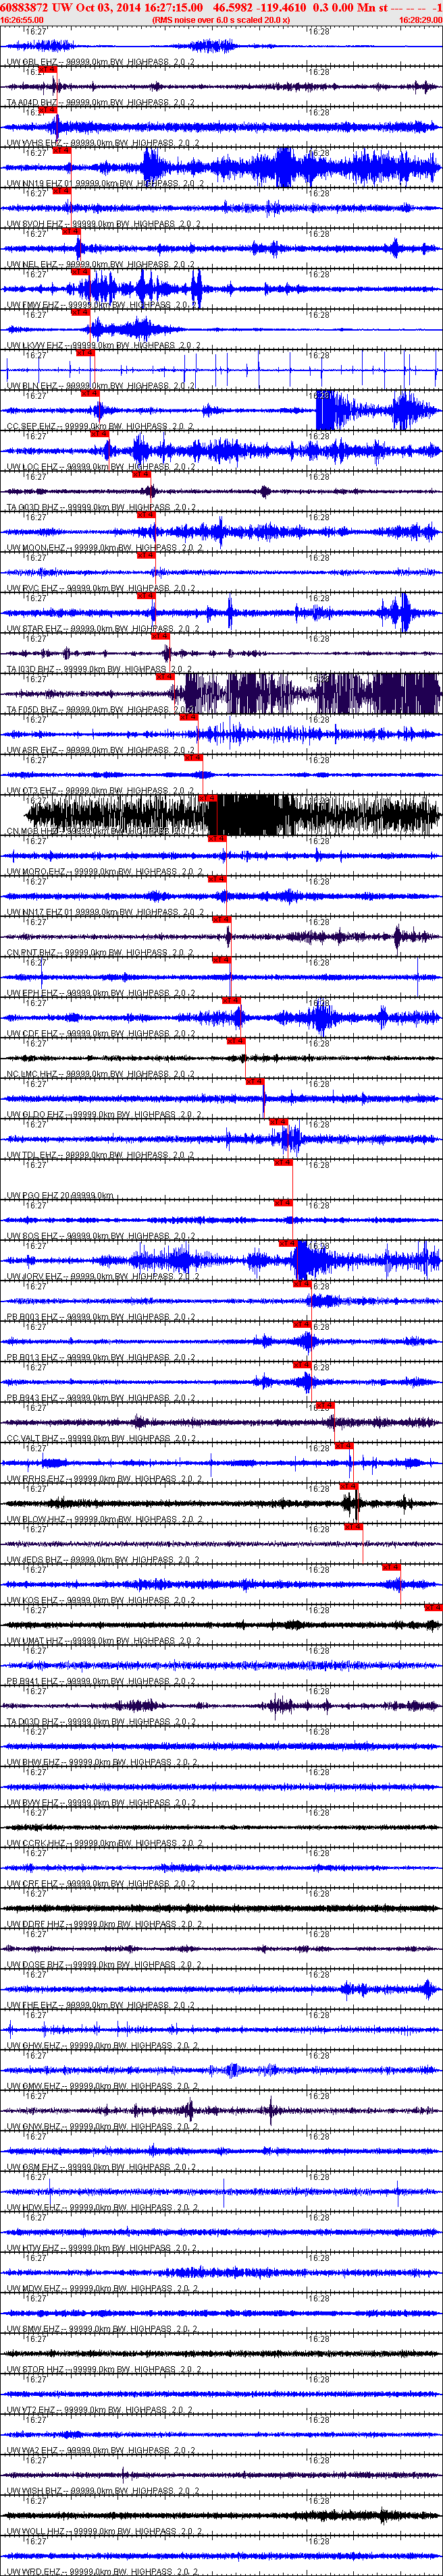Click the UW WISH BHZ label
443x2576 pixels.
[x=103, y=2491]
